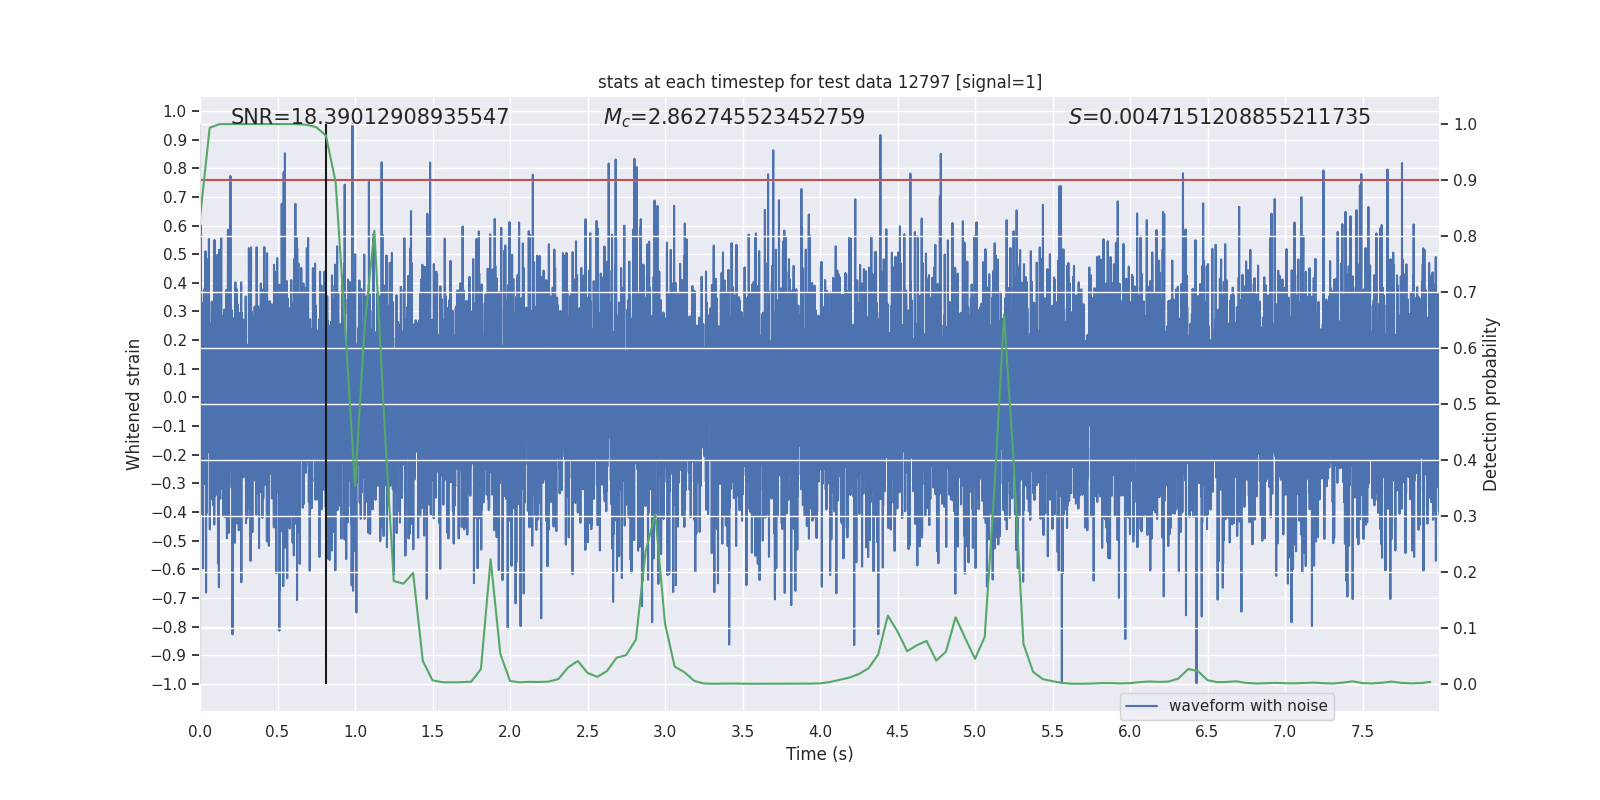Click the 2.0 tick on the Time axis
This screenshot has width=1600, height=800.
pos(510,731)
